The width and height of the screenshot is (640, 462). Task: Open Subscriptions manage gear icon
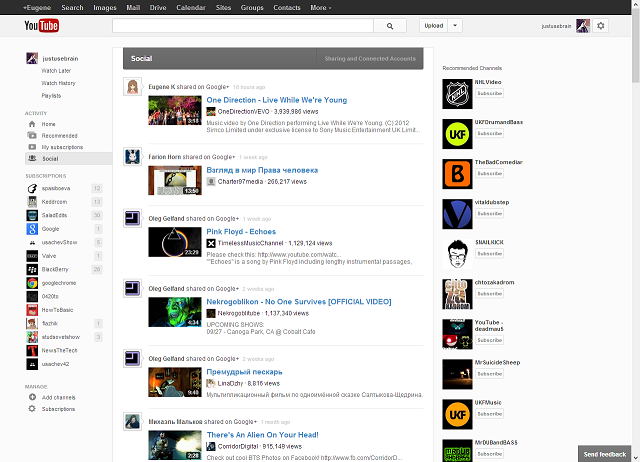[32, 409]
